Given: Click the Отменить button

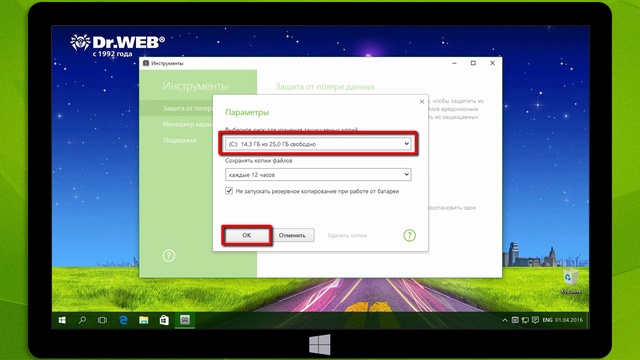Looking at the screenshot, I should (292, 235).
